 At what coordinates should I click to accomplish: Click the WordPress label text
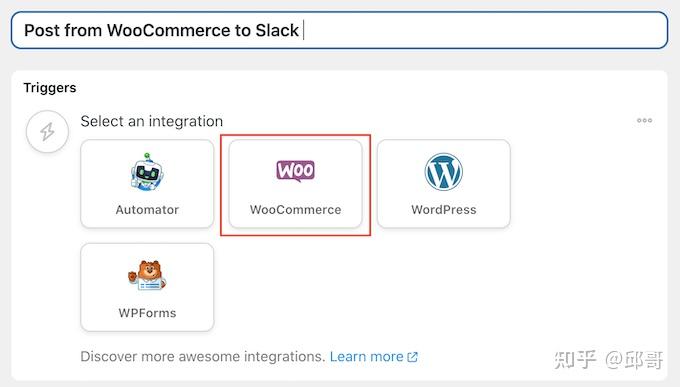[444, 210]
